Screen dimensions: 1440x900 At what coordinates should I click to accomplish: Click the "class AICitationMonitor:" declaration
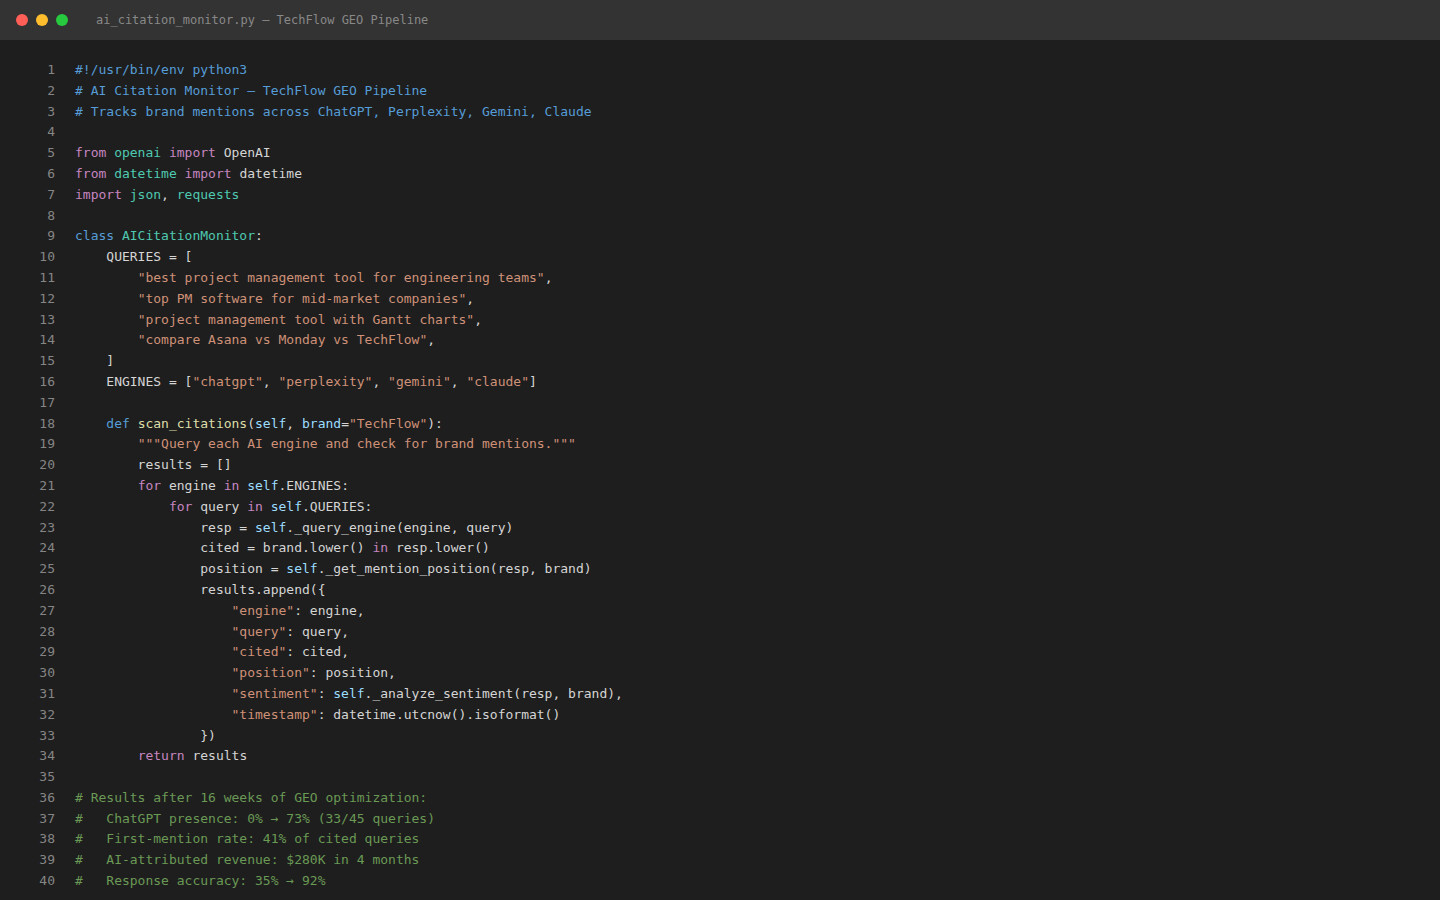168,236
